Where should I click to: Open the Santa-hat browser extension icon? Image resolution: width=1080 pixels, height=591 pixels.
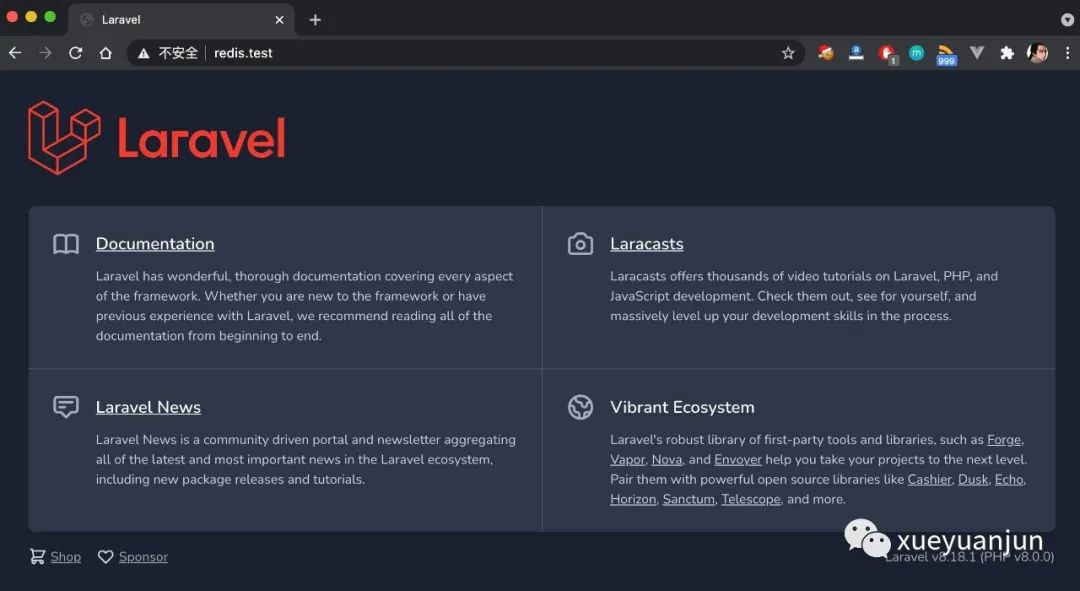[825, 52]
